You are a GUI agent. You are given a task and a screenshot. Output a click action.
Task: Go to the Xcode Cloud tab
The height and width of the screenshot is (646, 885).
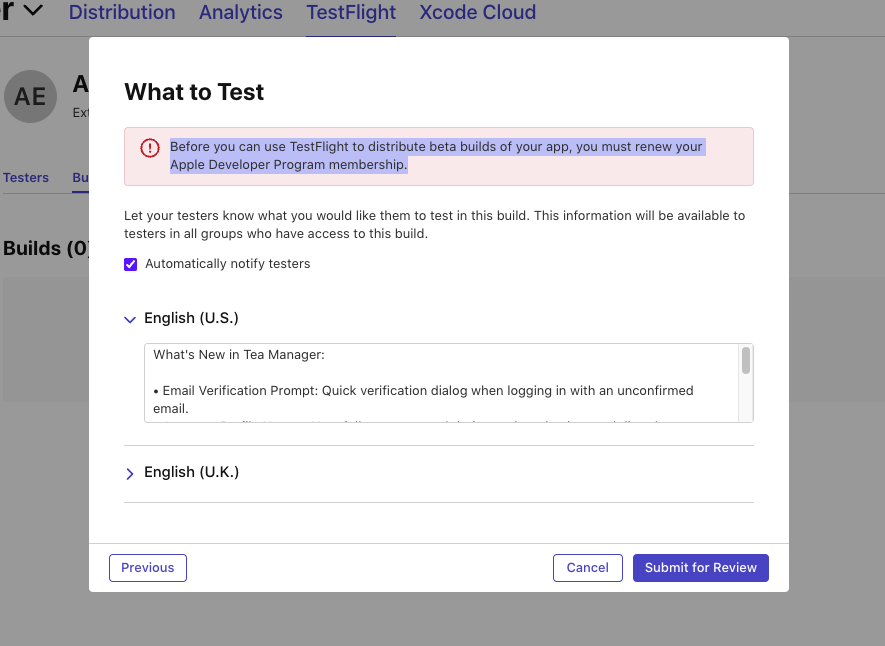(477, 12)
